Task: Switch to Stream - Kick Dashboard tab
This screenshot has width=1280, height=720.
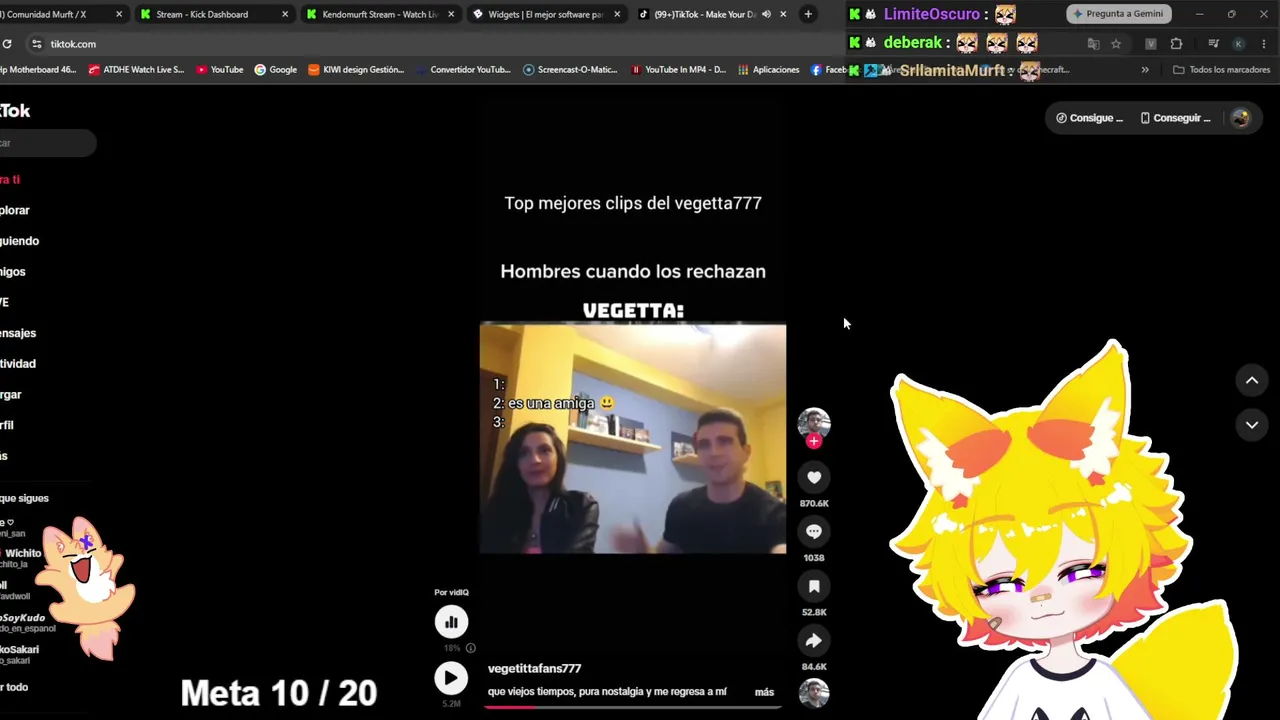Action: pyautogui.click(x=214, y=14)
